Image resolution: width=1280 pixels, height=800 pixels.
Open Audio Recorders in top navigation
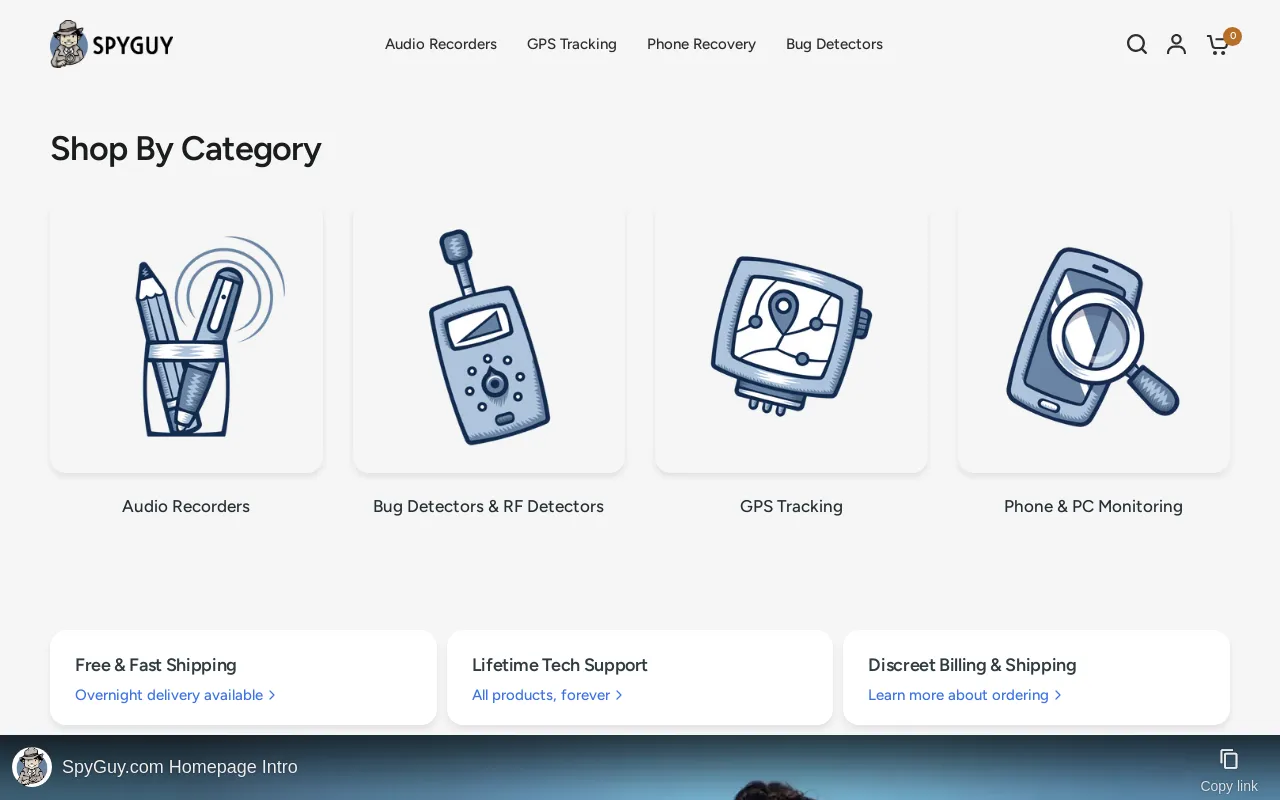tap(441, 44)
